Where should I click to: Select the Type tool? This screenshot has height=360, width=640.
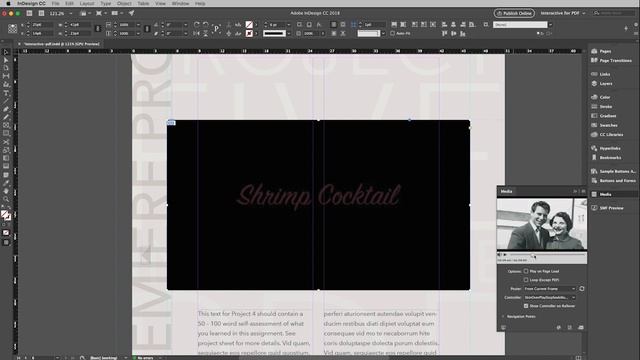6,93
